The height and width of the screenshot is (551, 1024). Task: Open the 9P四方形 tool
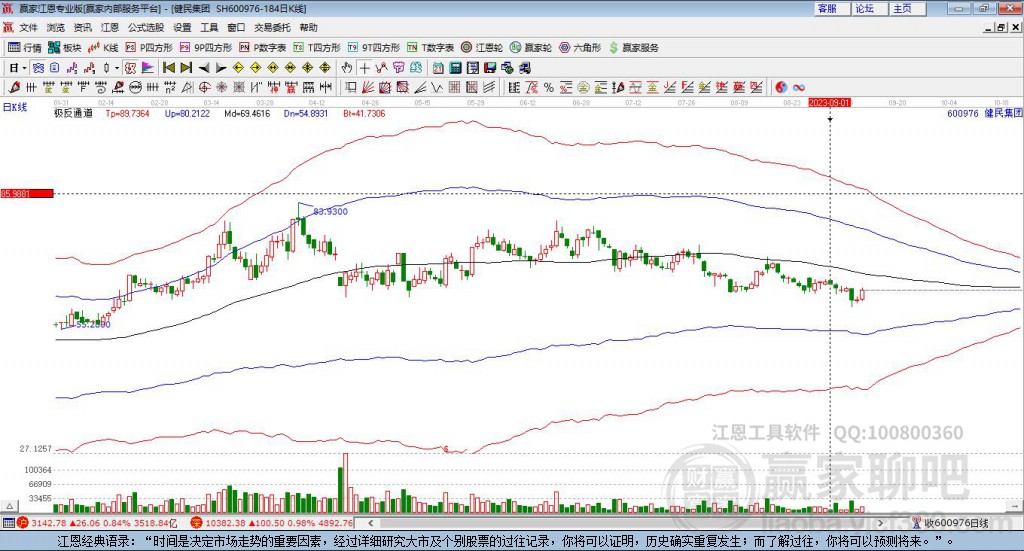(x=206, y=48)
